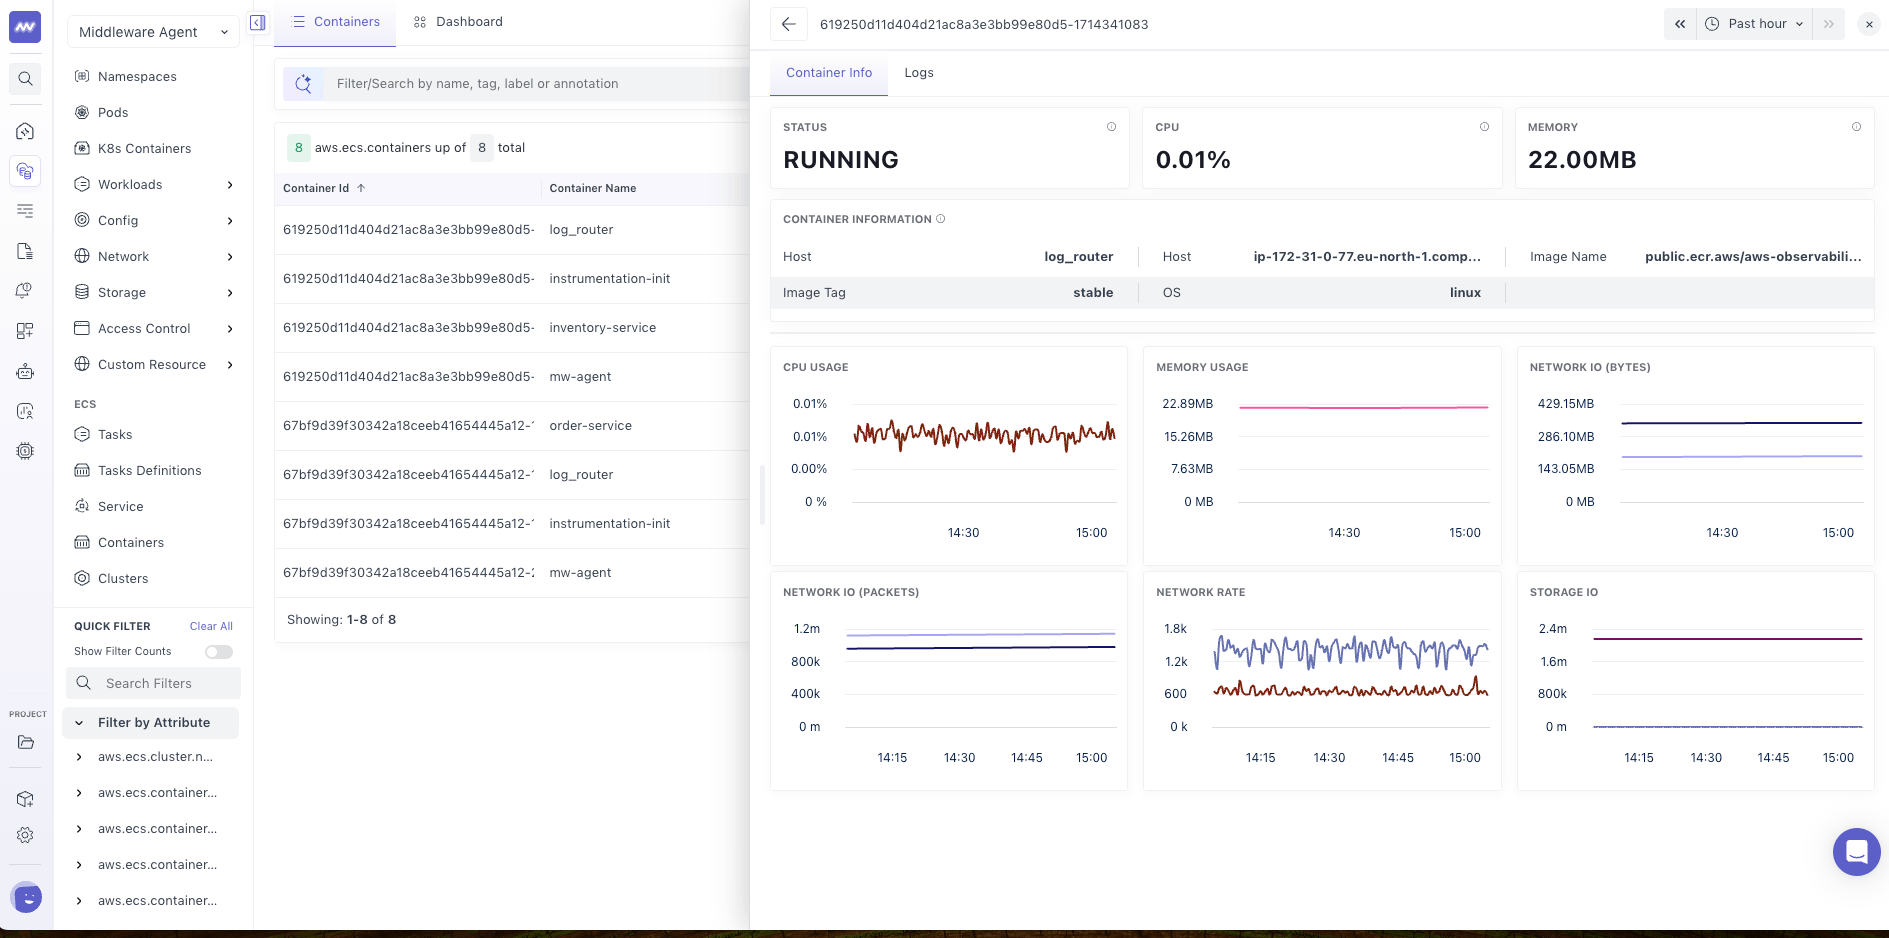Viewport: 1889px width, 938px height.
Task: Open Clusters under ECS
Action: pos(123,579)
